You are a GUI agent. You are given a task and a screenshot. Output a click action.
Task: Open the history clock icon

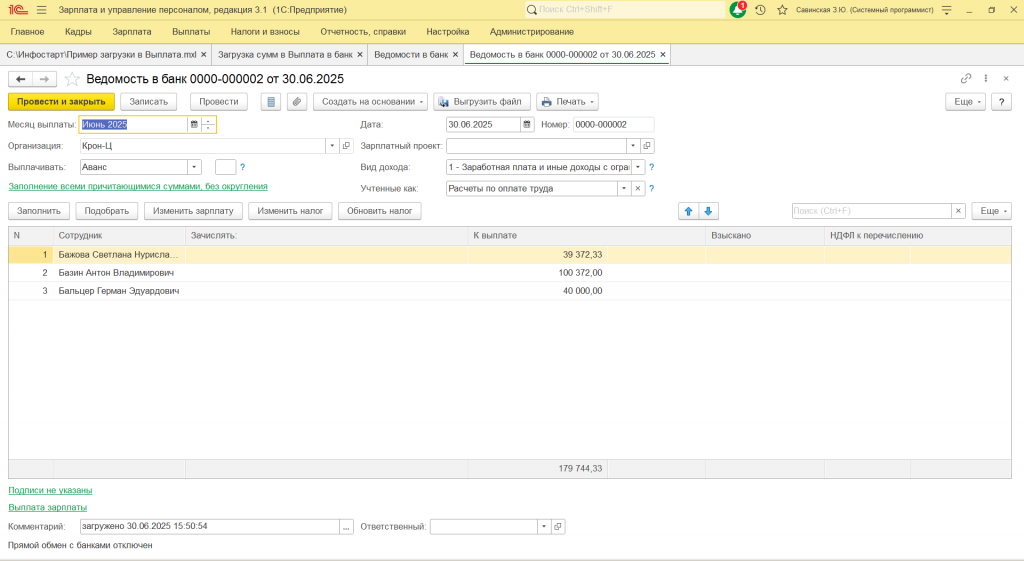(x=760, y=10)
